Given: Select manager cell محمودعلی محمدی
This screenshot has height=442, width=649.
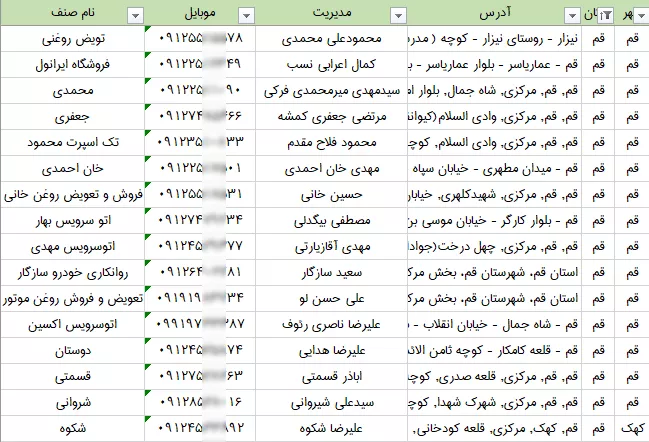Looking at the screenshot, I should coord(331,39).
